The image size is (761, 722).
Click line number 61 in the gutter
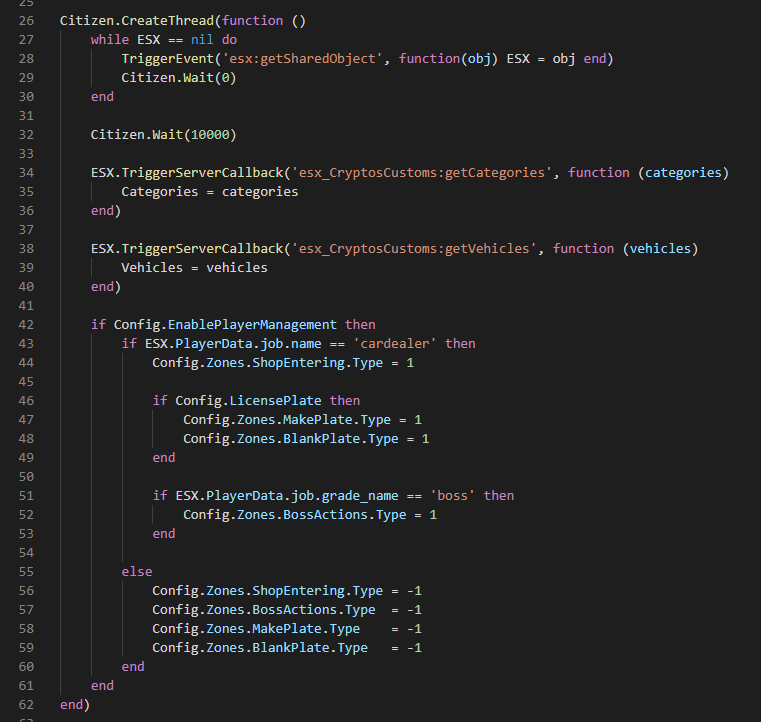26,686
